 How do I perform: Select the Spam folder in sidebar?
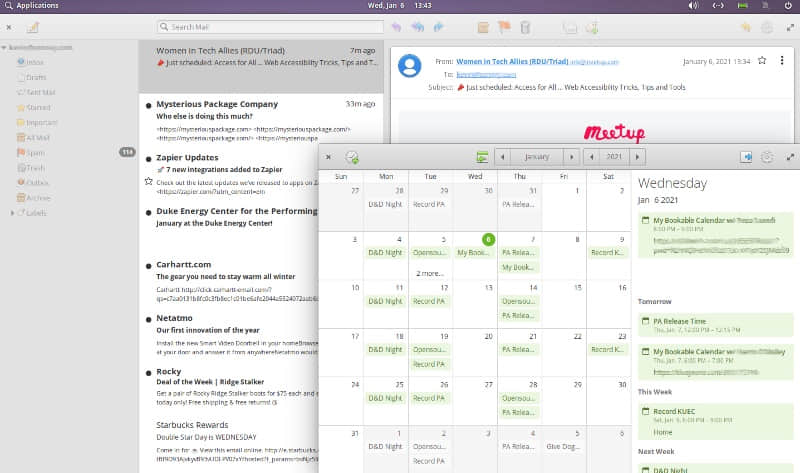coord(36,152)
